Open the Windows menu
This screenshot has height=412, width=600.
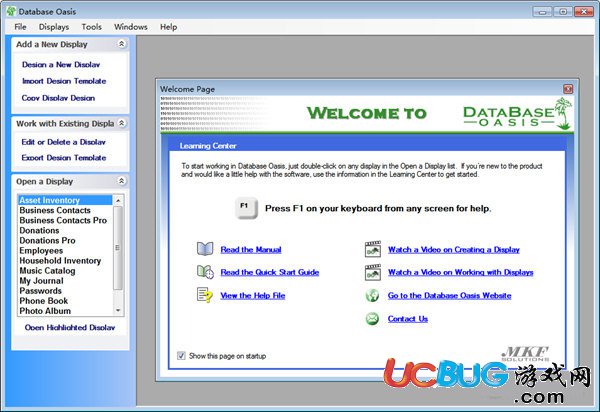[x=130, y=27]
